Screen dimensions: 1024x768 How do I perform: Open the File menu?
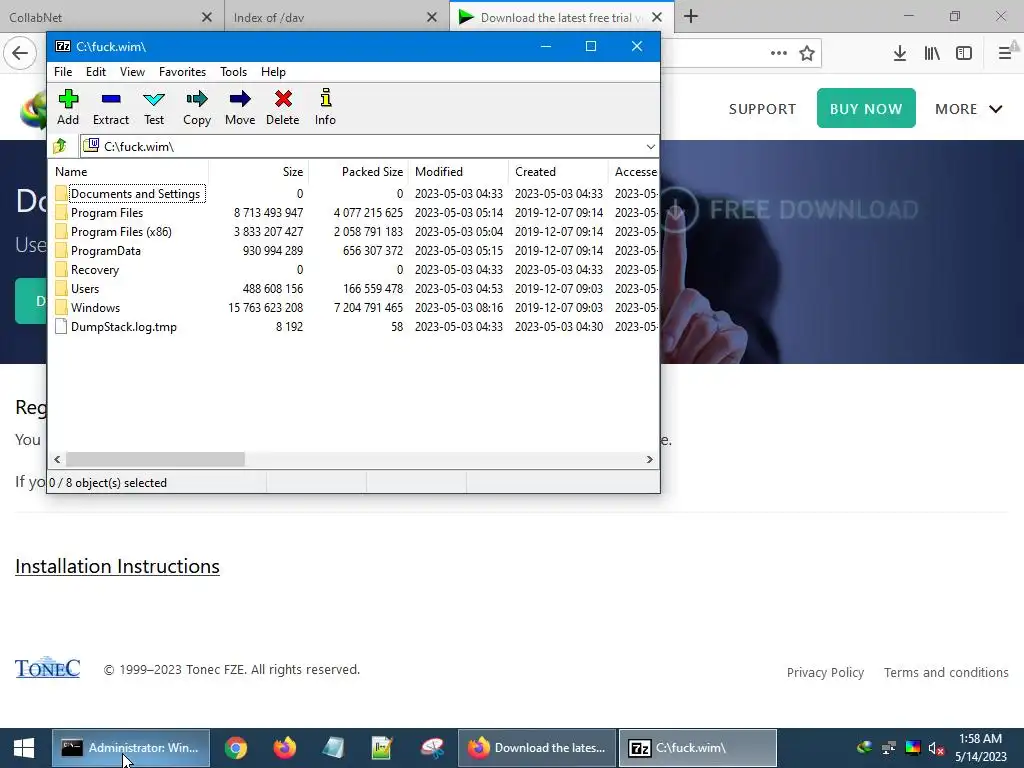63,72
